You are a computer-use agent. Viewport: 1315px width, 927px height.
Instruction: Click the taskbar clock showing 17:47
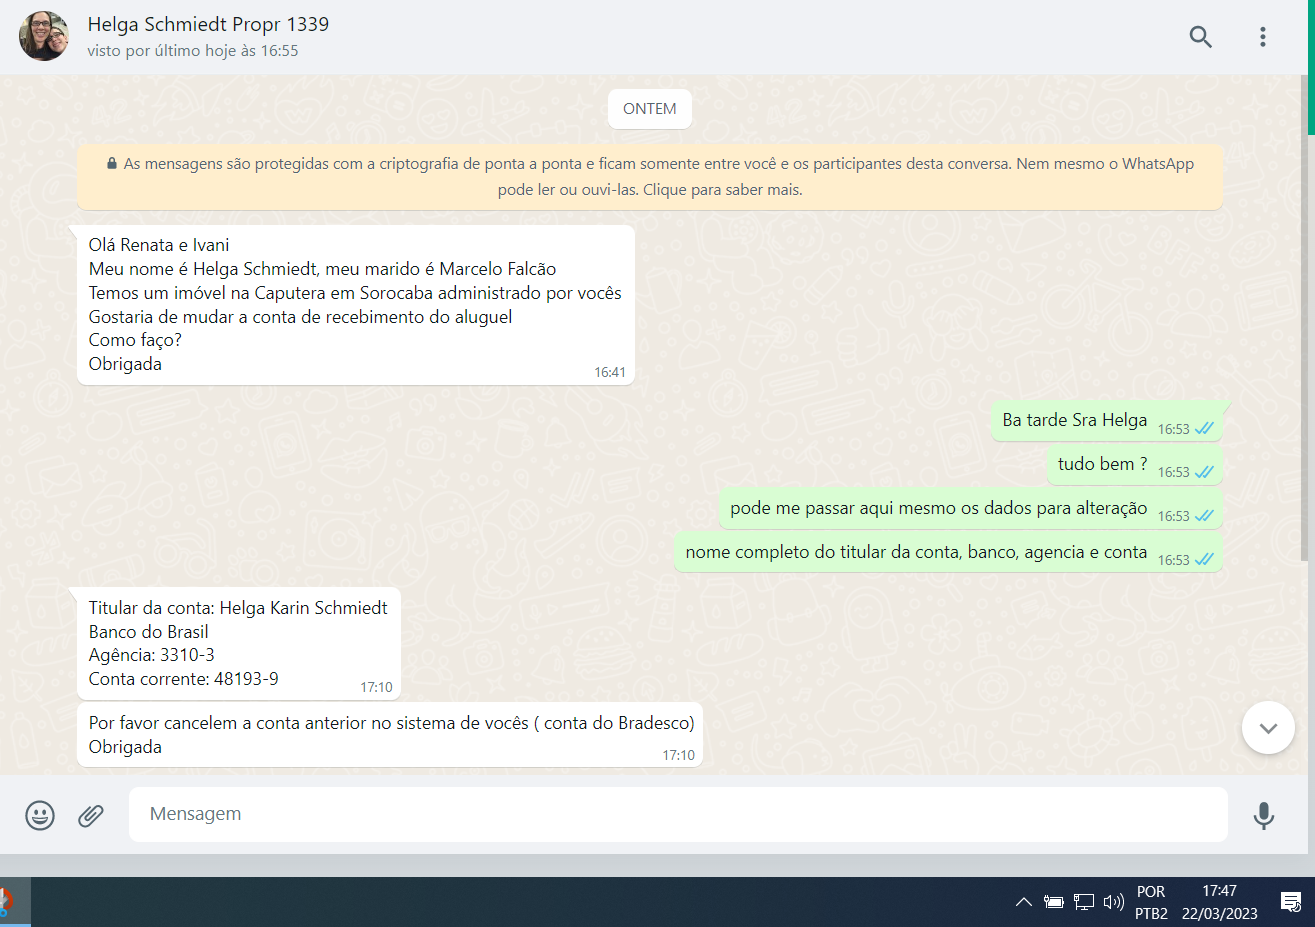point(1219,902)
